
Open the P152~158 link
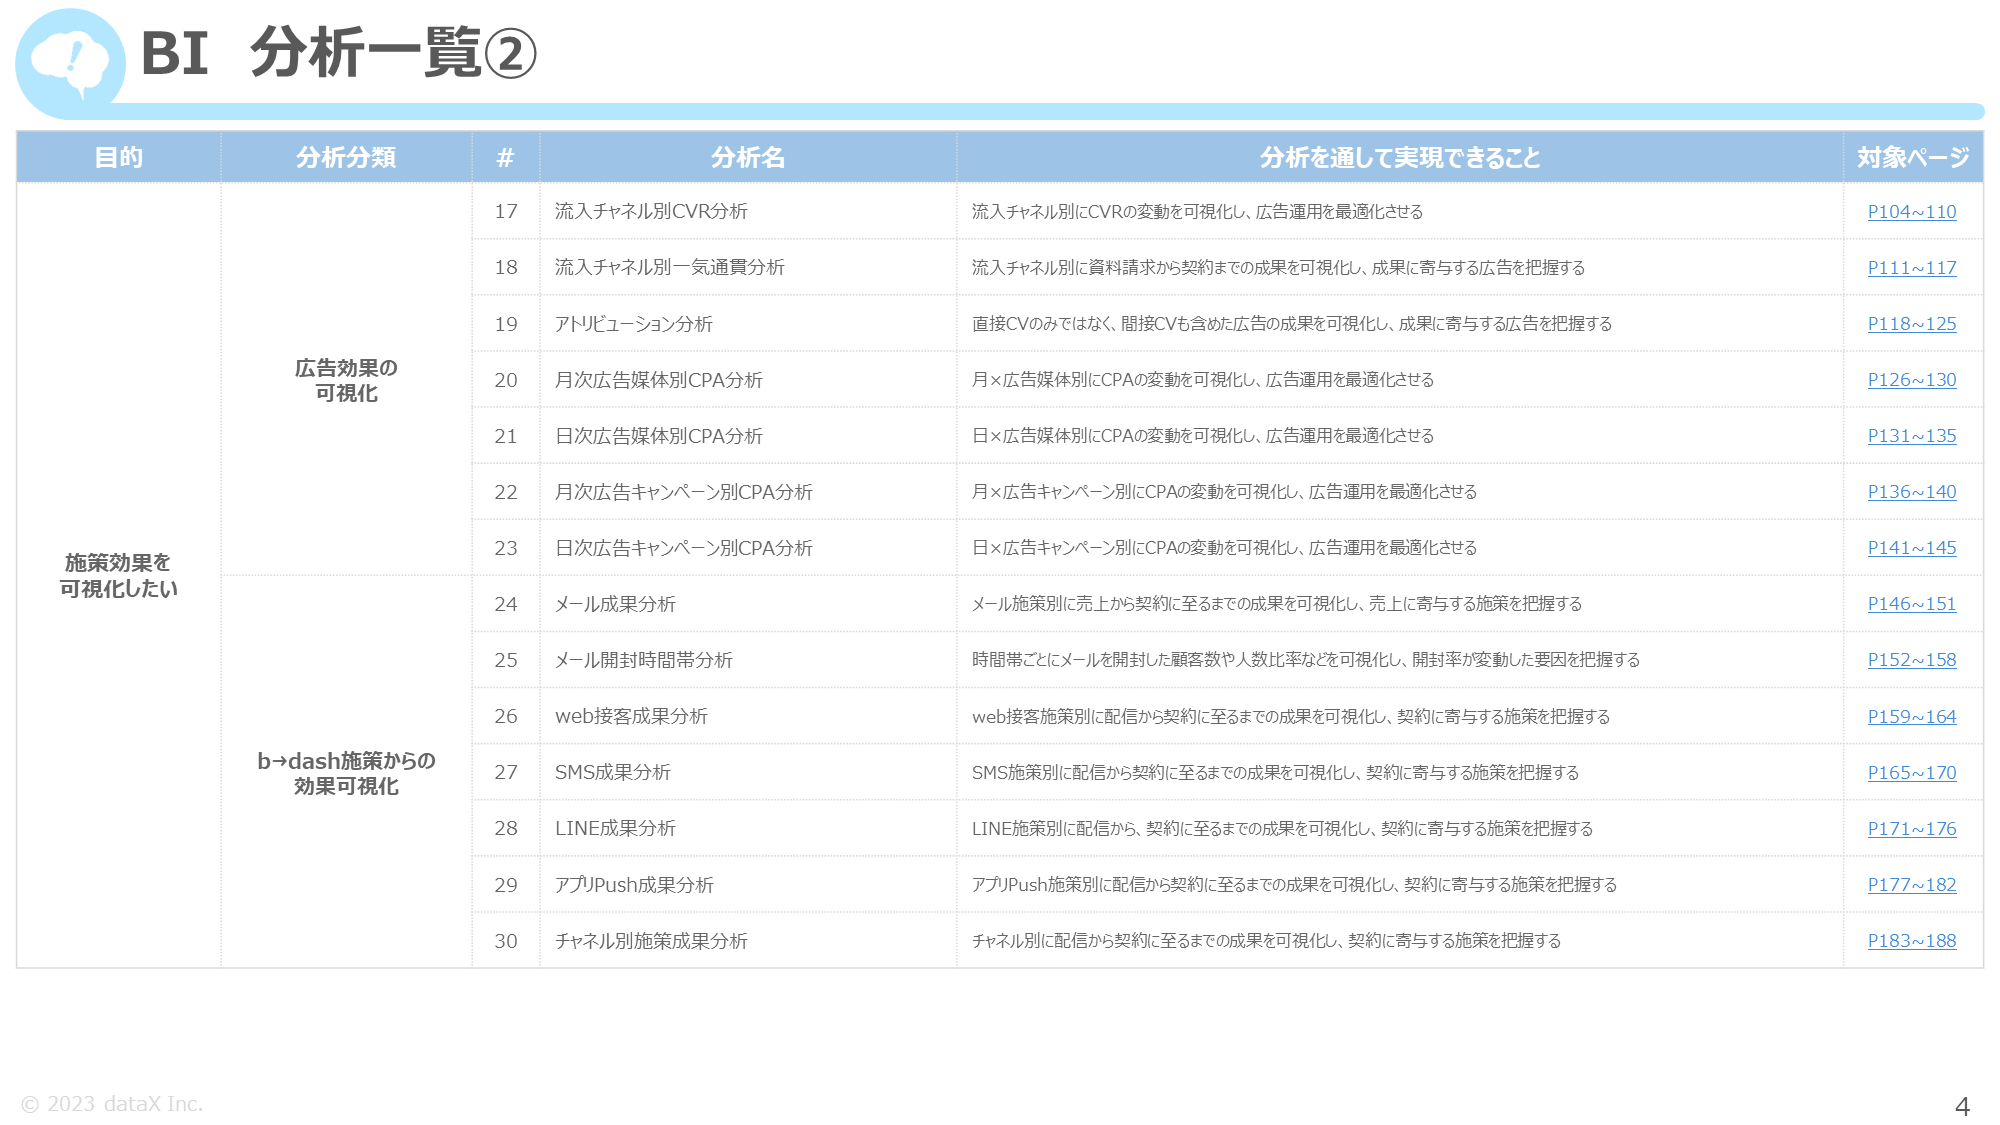[1911, 660]
